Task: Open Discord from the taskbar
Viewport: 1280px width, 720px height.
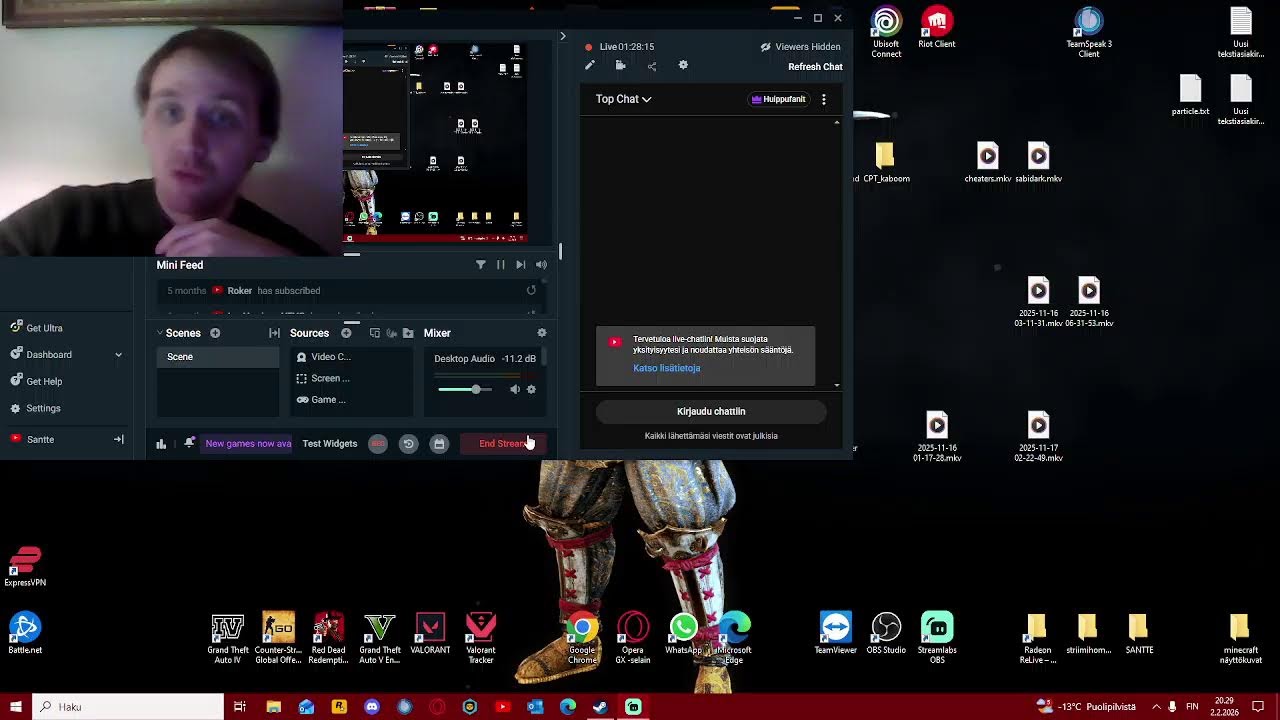Action: tap(372, 707)
